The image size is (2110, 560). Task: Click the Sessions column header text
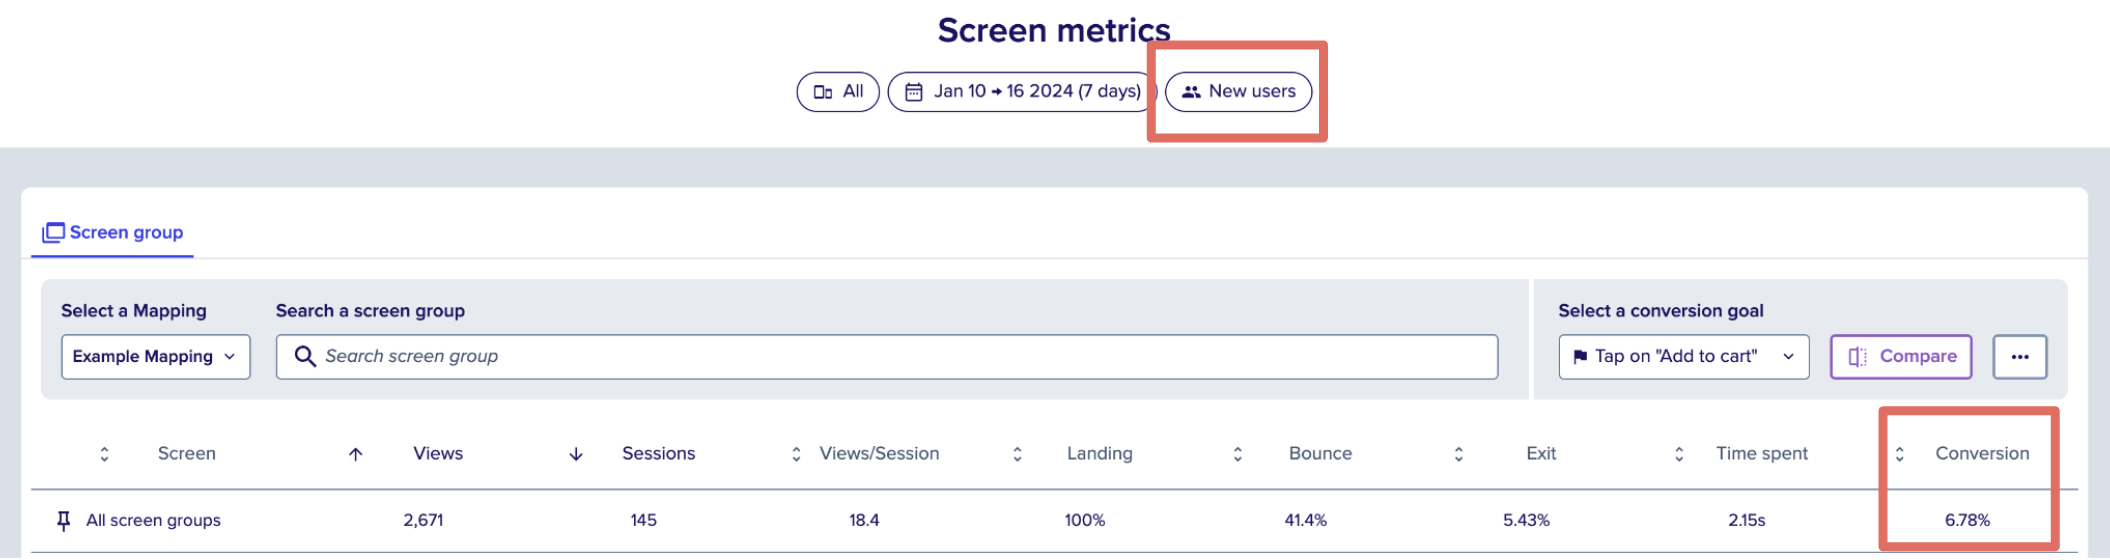[658, 454]
